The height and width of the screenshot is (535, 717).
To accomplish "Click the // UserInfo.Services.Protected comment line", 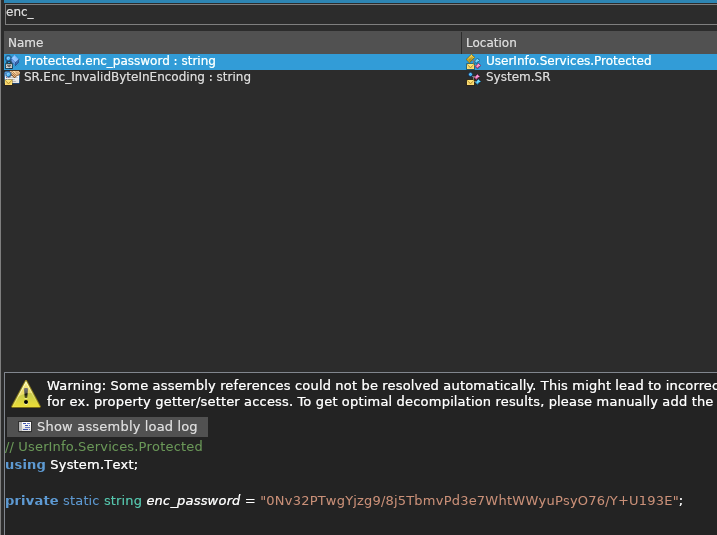I will point(103,447).
